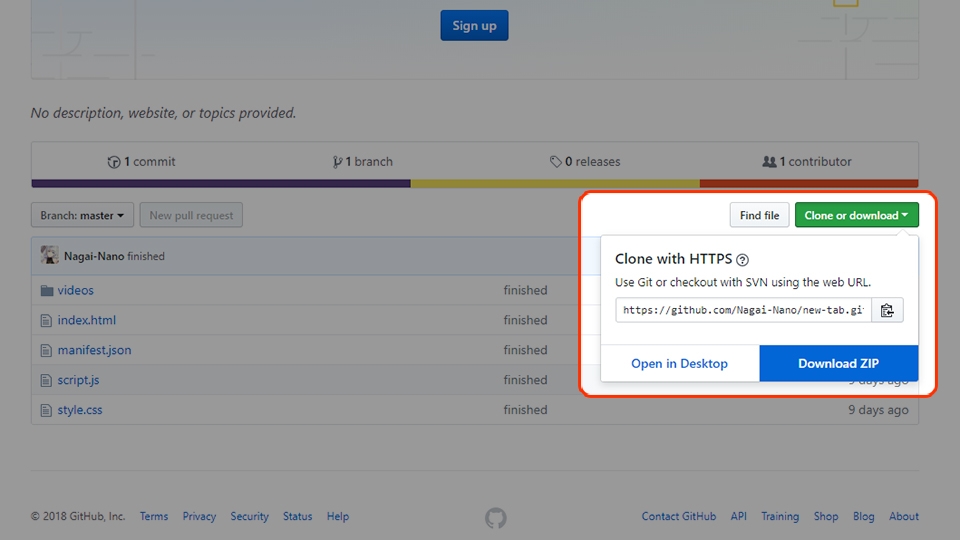Open the Branch: master dropdown

[x=82, y=215]
